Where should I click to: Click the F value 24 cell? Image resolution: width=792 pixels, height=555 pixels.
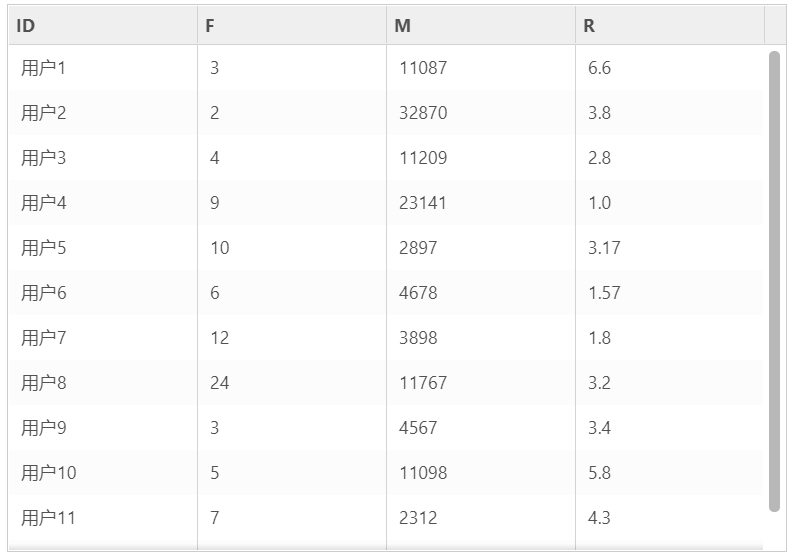pyautogui.click(x=292, y=382)
